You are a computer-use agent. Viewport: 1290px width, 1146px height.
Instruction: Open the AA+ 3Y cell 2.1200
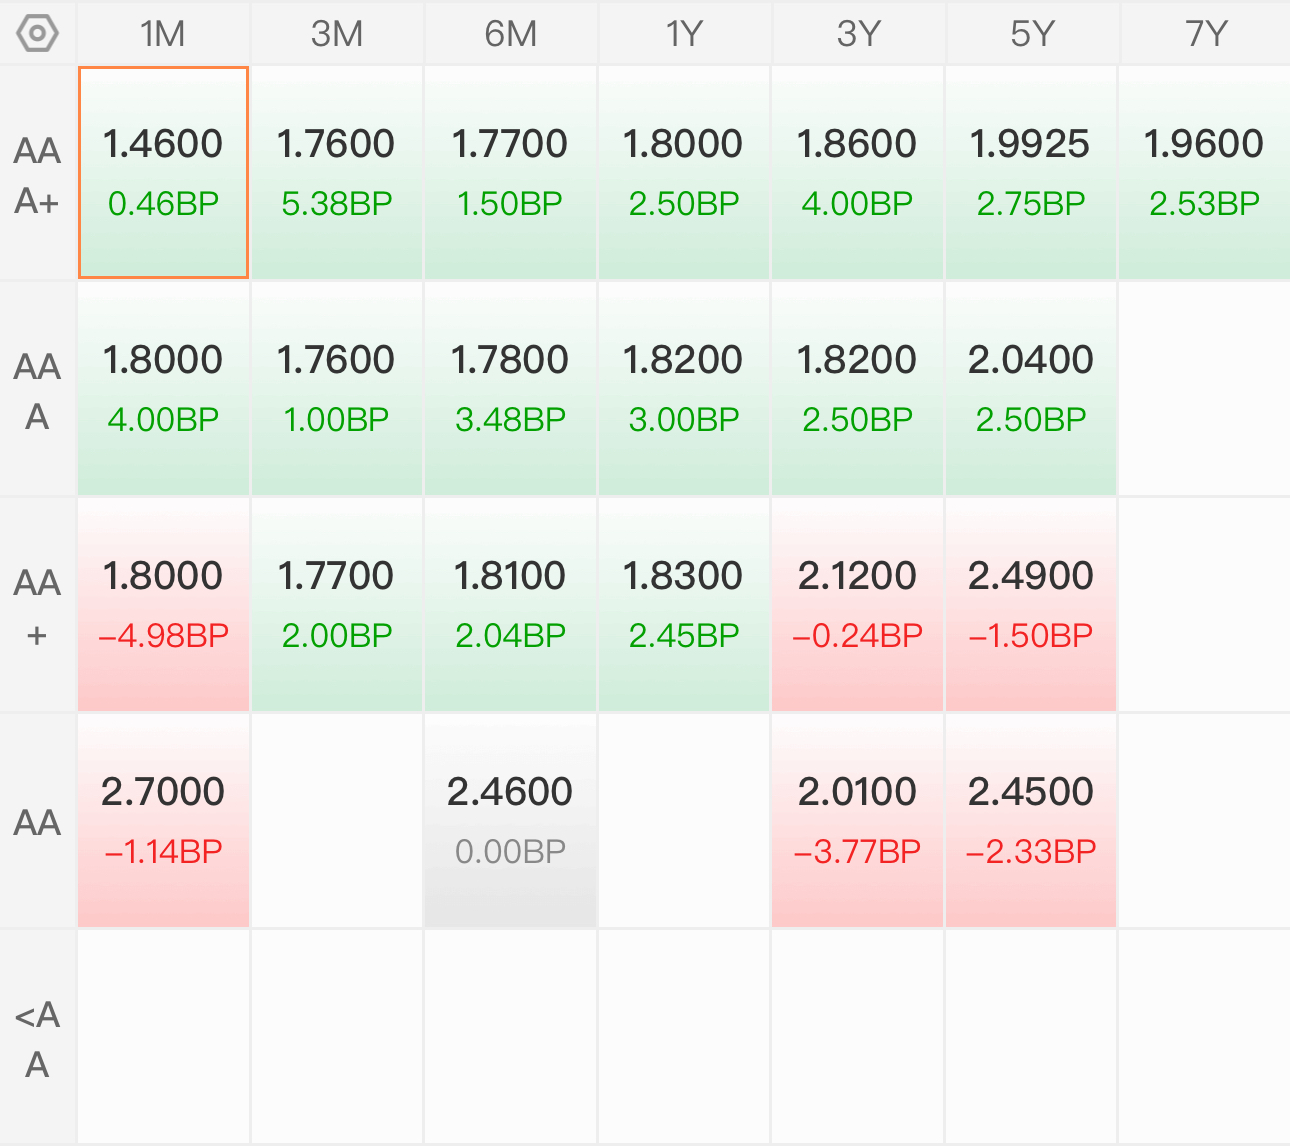tap(857, 605)
